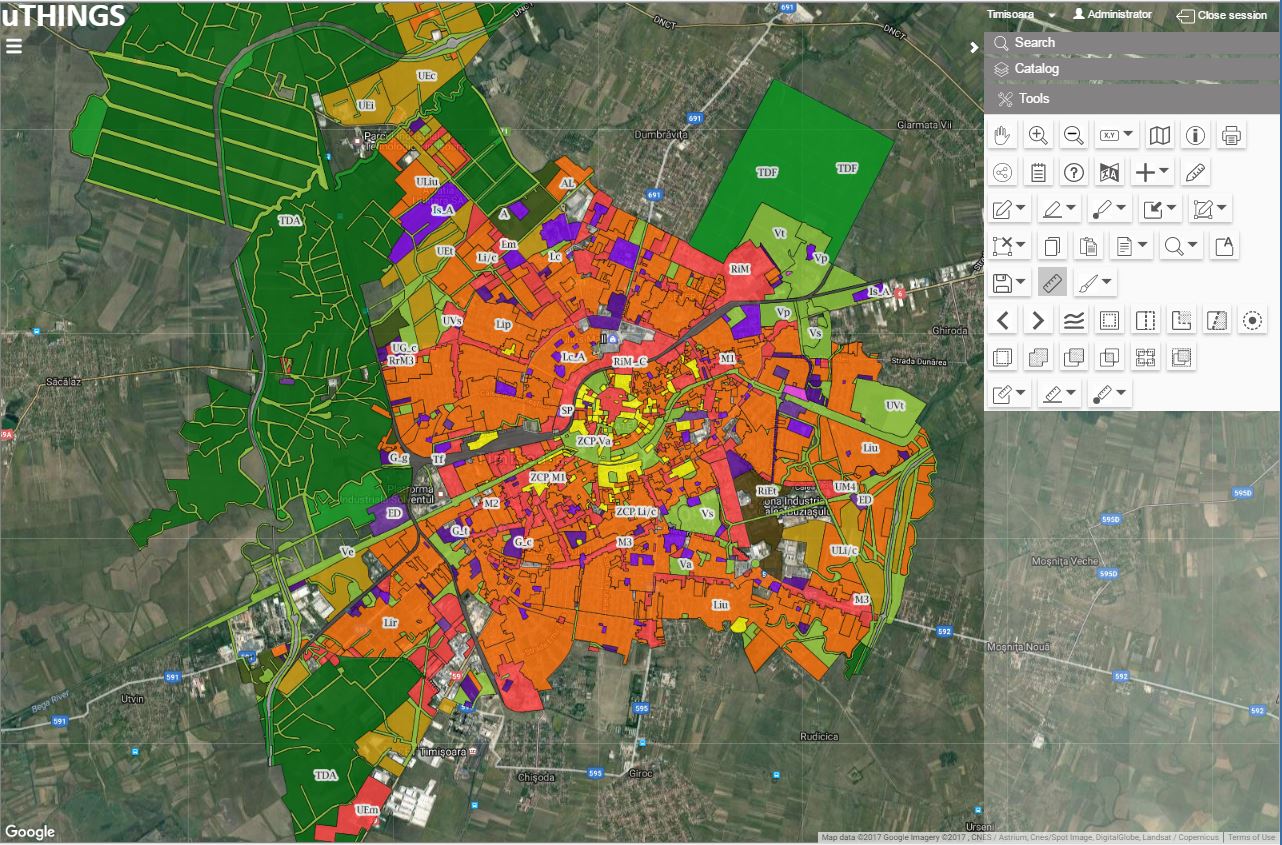Click the Copy features icon
This screenshot has width=1282, height=845.
[1051, 246]
